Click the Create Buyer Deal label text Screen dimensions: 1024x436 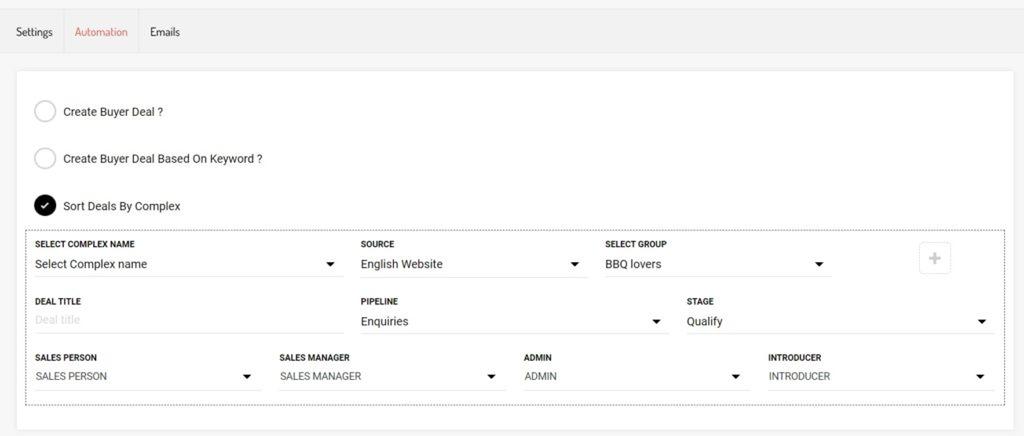[113, 112]
